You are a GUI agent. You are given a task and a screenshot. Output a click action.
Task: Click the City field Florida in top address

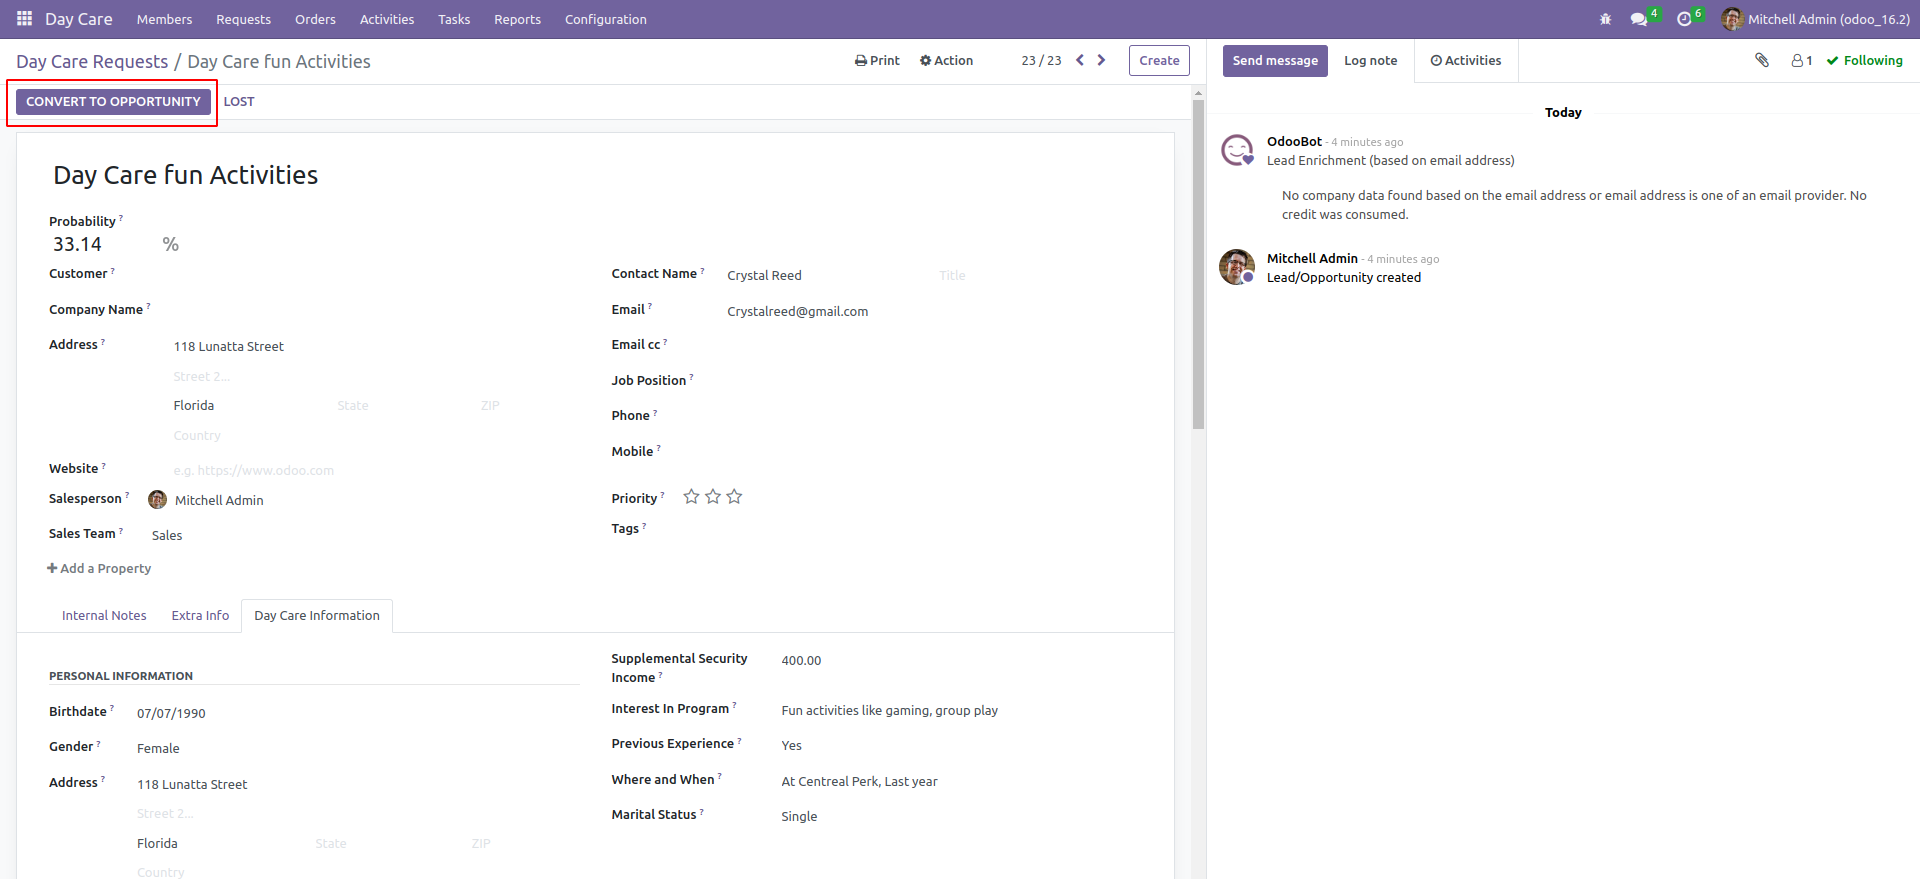[250, 405]
